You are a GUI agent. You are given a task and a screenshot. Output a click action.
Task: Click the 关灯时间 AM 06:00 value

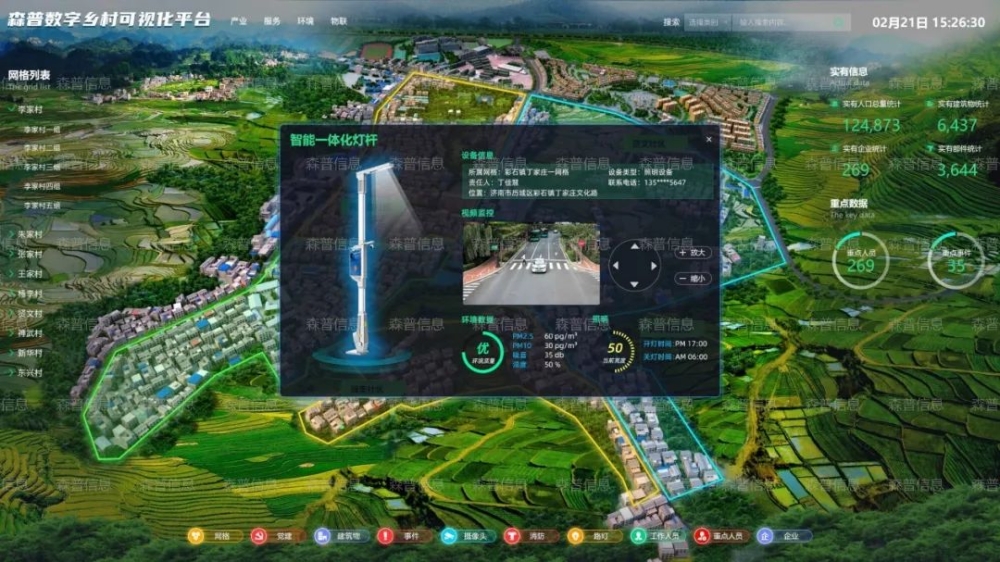[x=691, y=357]
